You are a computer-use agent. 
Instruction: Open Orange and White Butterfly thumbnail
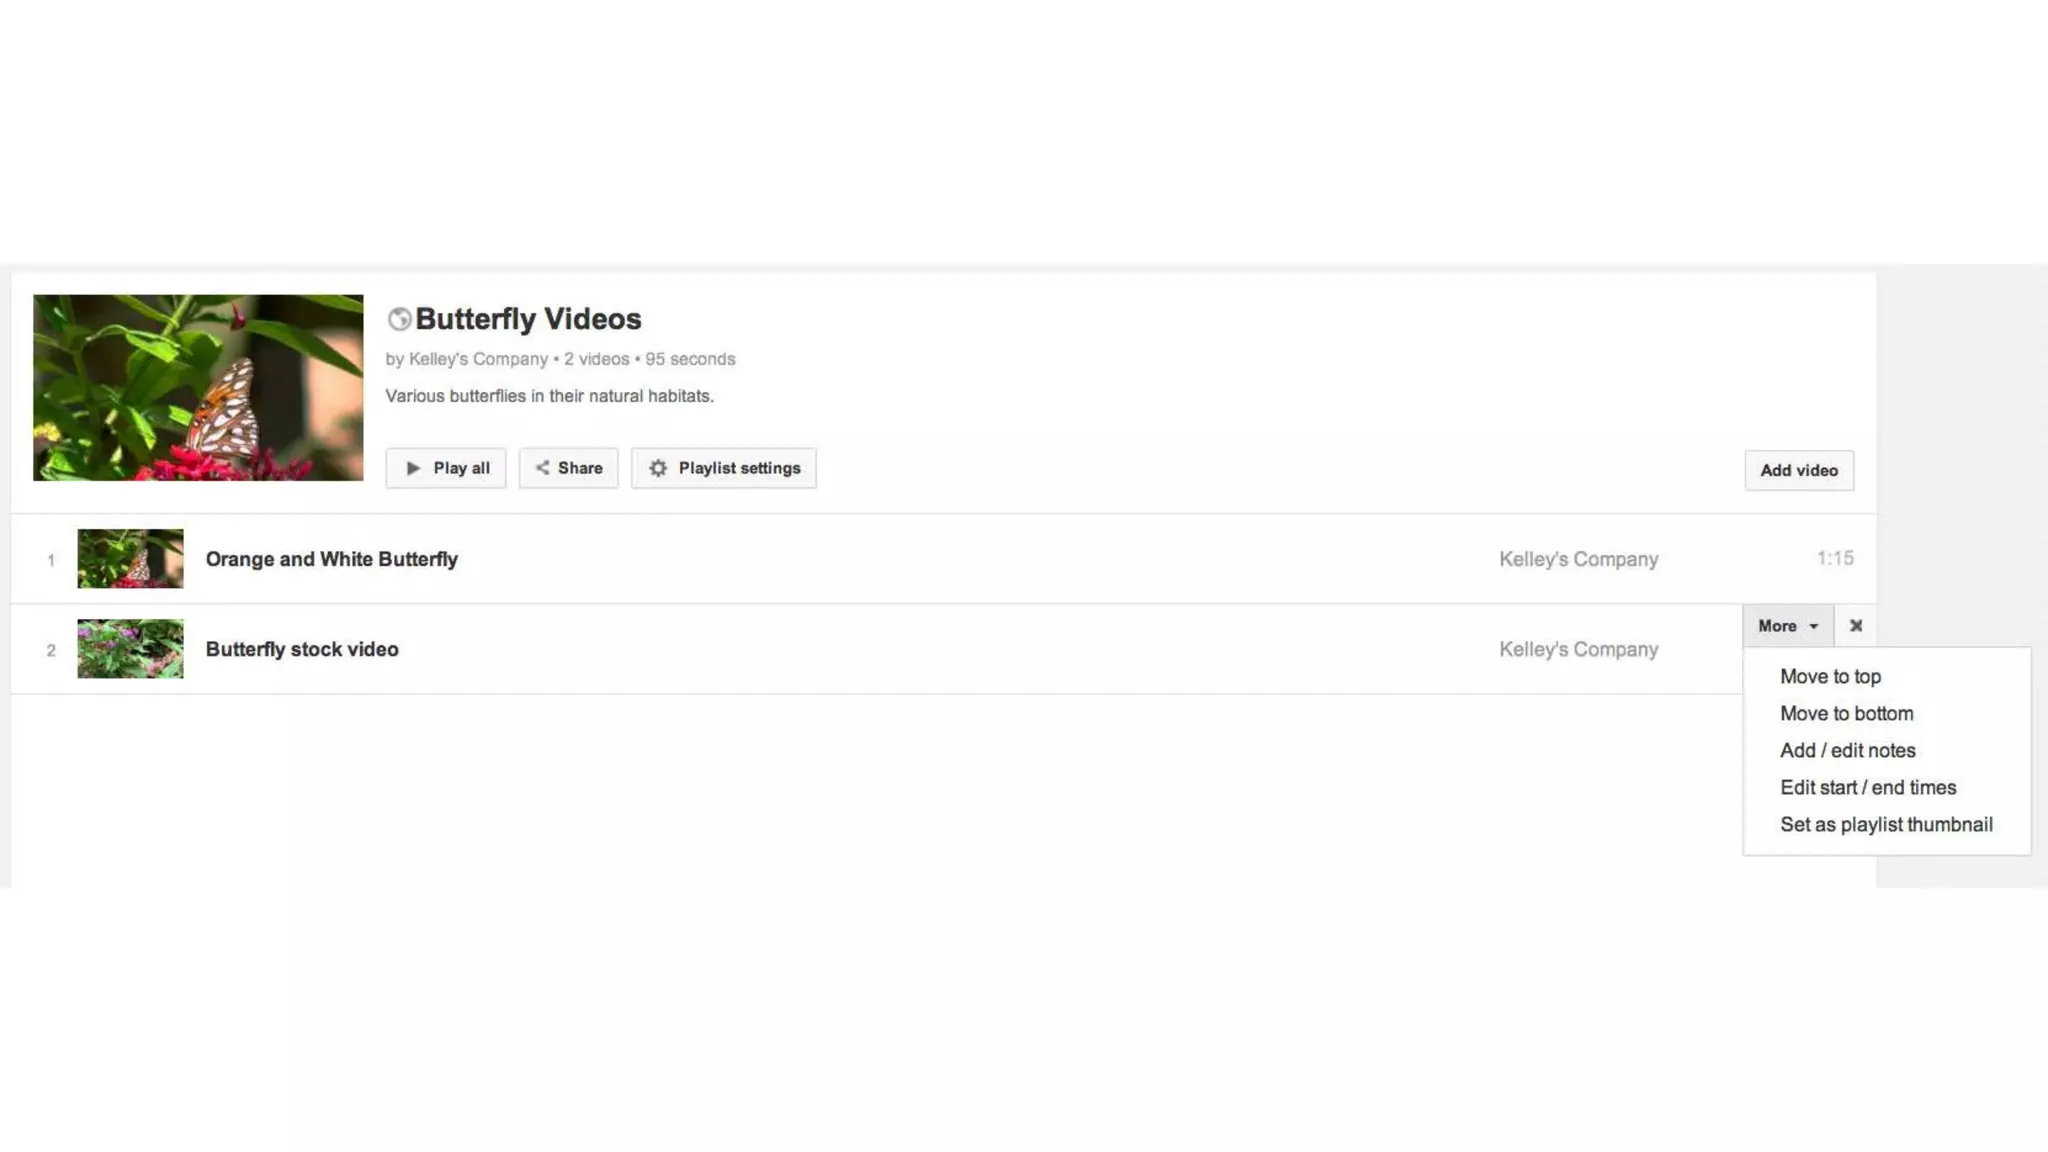click(130, 558)
